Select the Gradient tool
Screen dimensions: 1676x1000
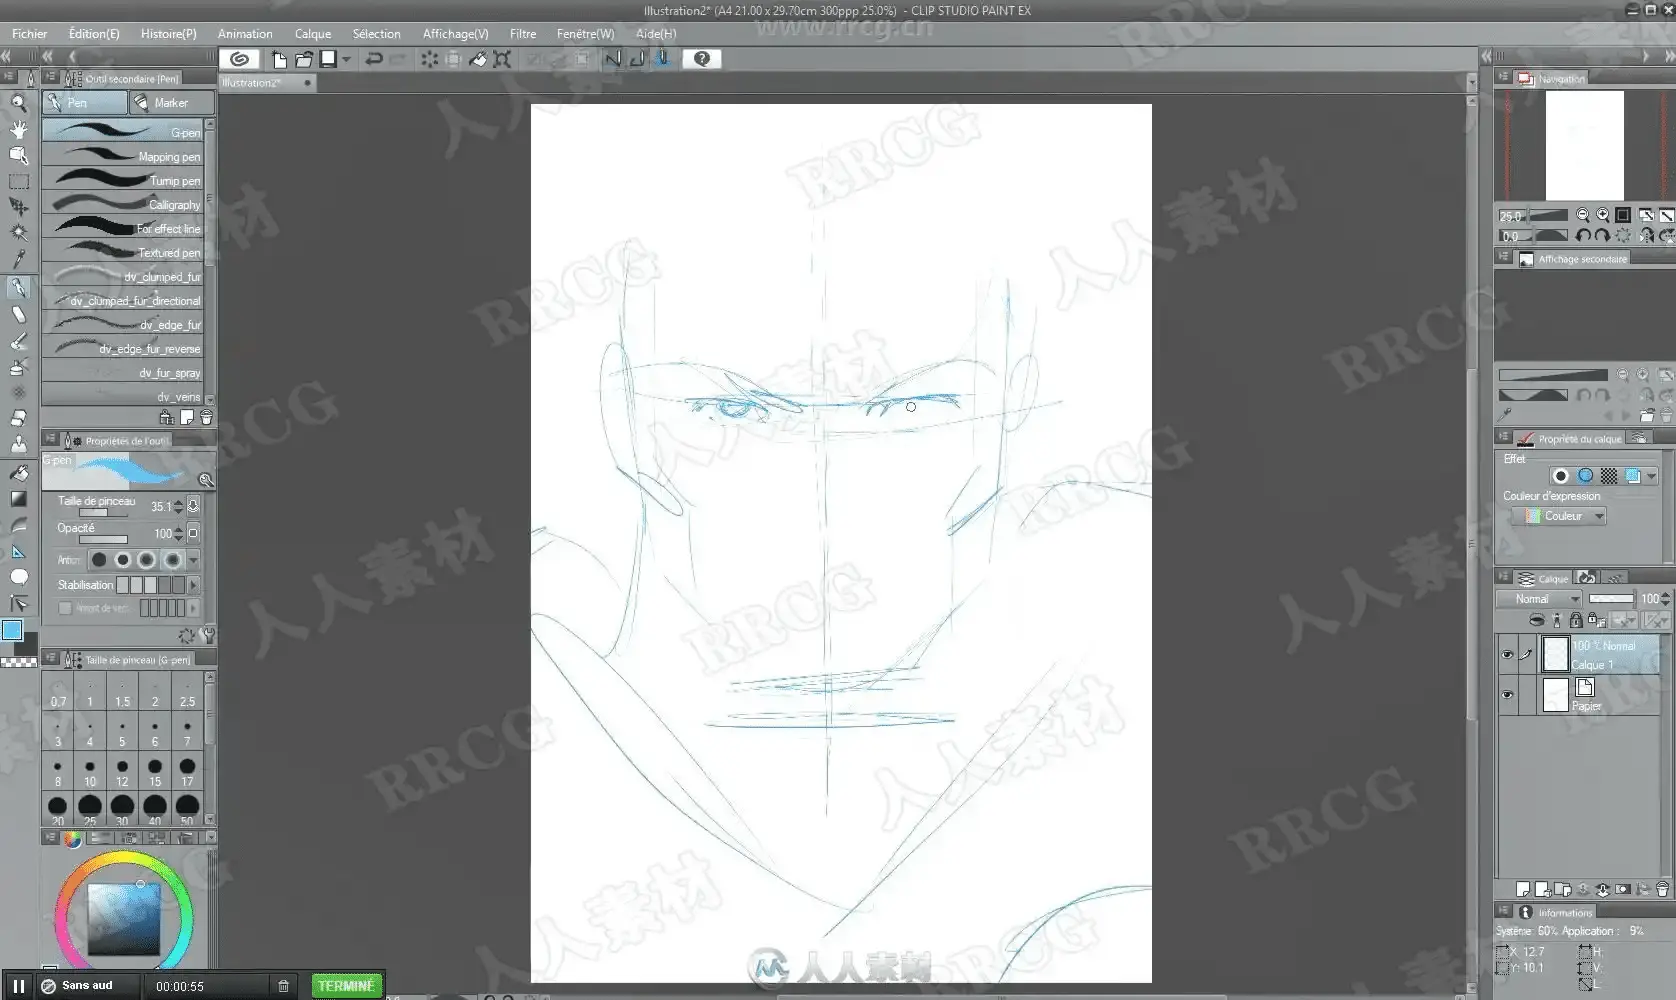pos(18,498)
